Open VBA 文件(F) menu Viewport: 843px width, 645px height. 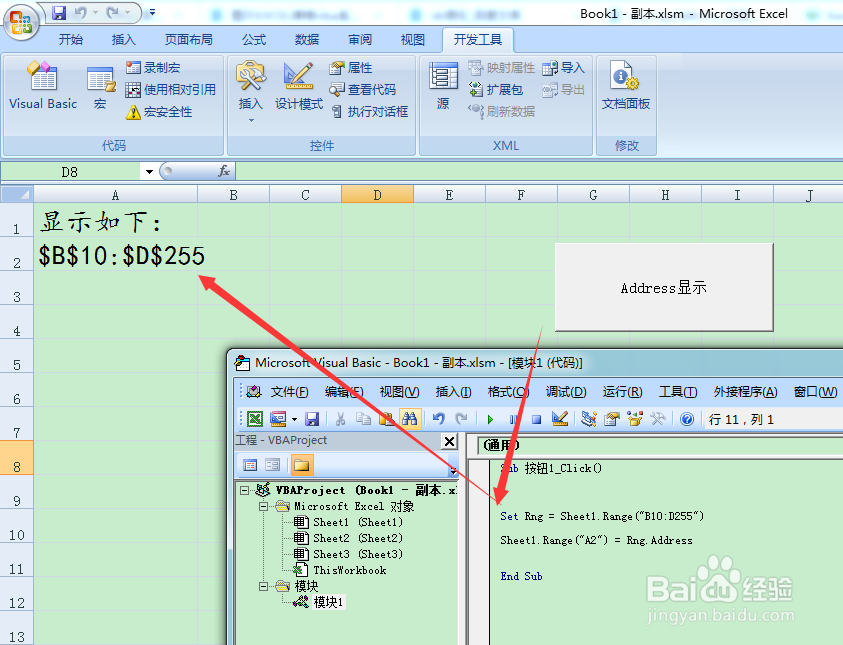pos(289,392)
